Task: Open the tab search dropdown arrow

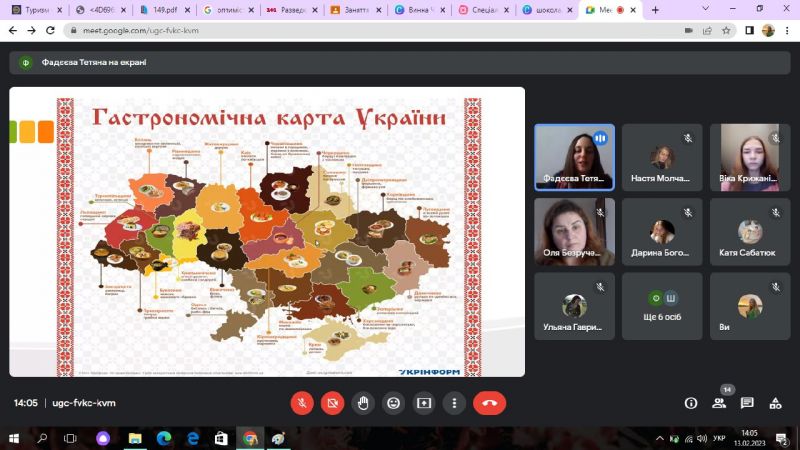Action: pos(706,9)
